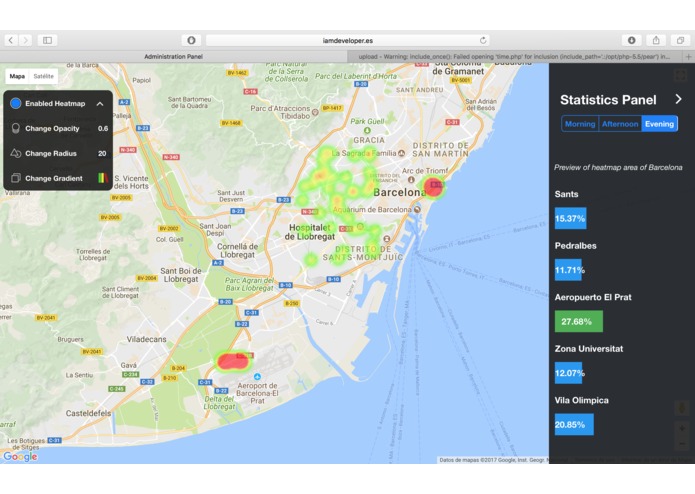Click the La Sagrada Familia map marker
Viewport: 695px width, 494px height.
click(x=402, y=153)
